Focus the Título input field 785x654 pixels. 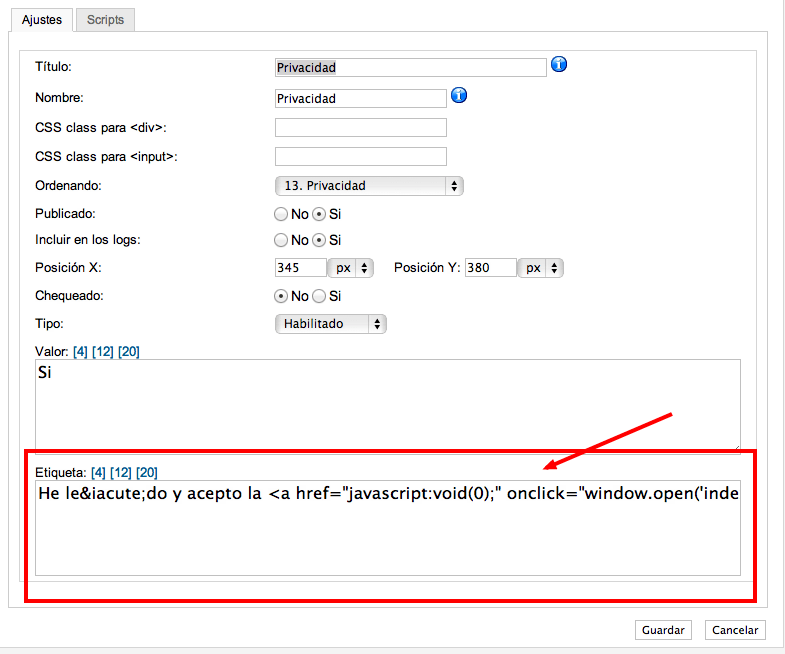pos(411,68)
